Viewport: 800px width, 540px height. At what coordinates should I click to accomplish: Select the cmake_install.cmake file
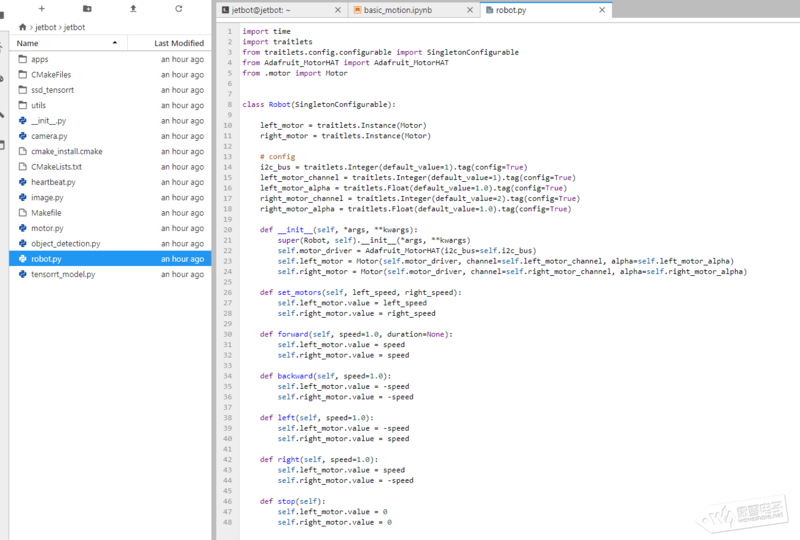pos(110,151)
